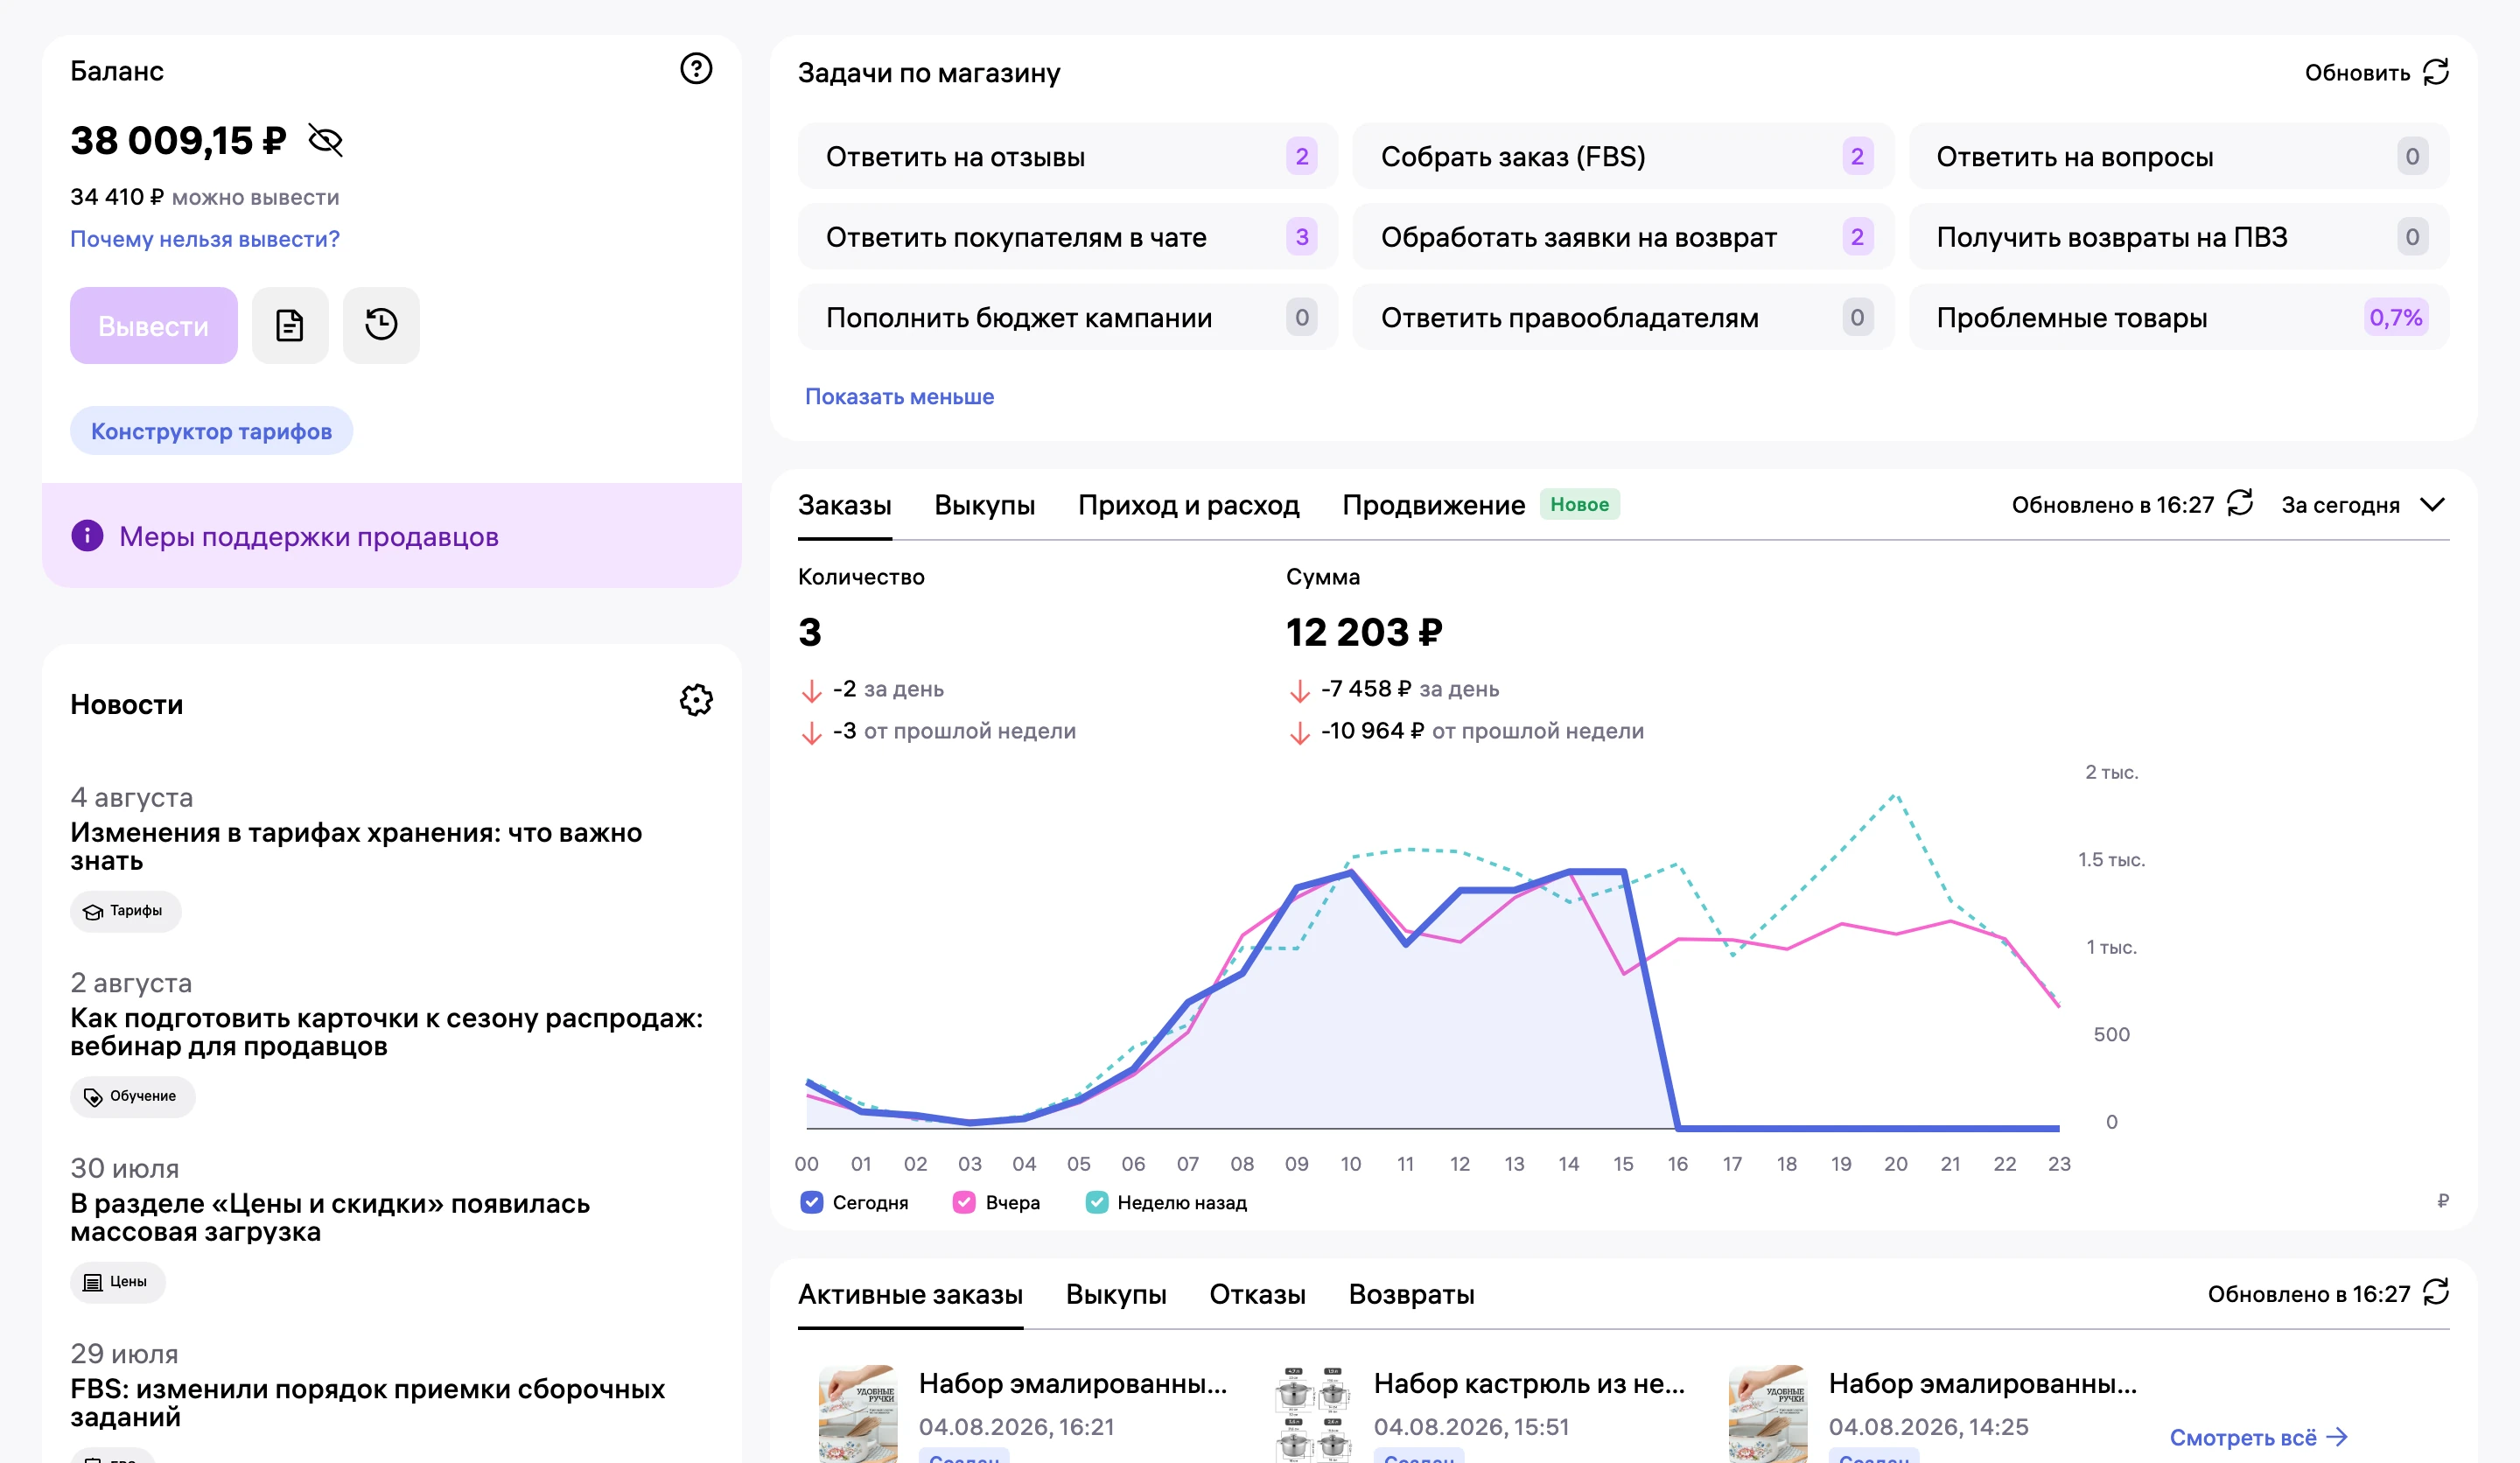Hide the balance amount with the eye icon
This screenshot has height=1463, width=2520.
click(x=326, y=141)
